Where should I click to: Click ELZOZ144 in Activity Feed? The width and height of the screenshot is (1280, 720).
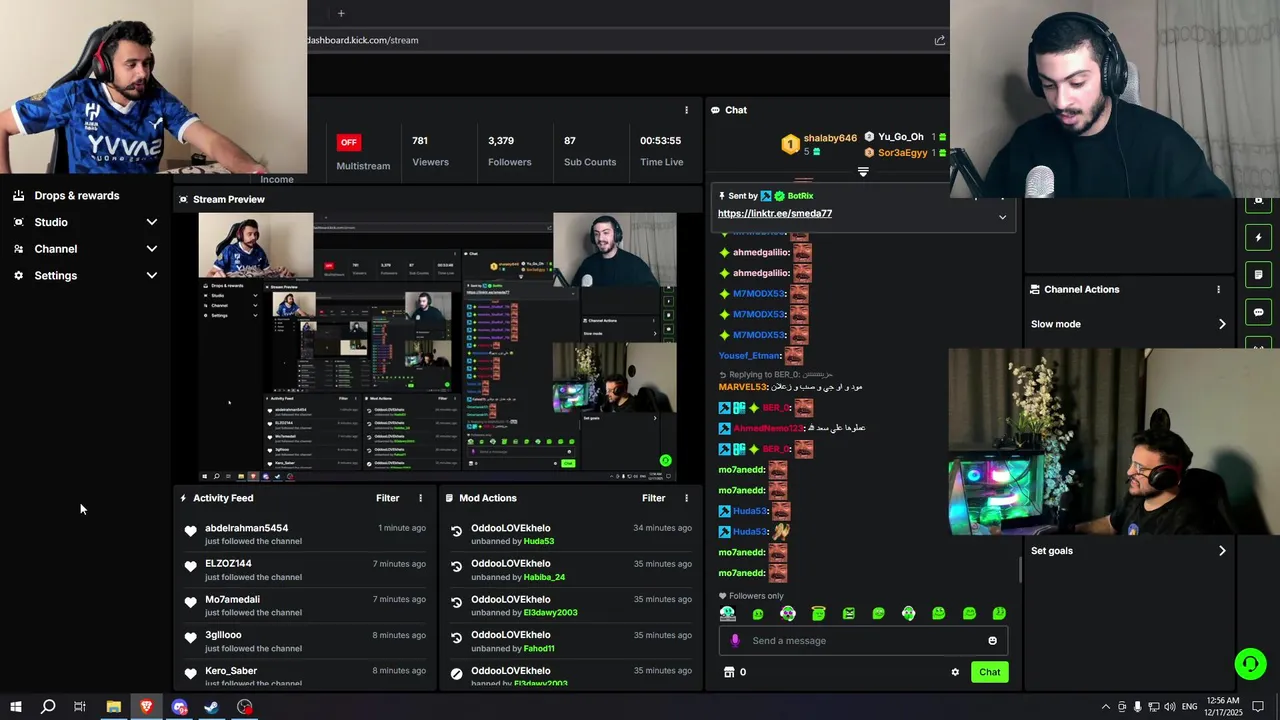click(x=228, y=564)
